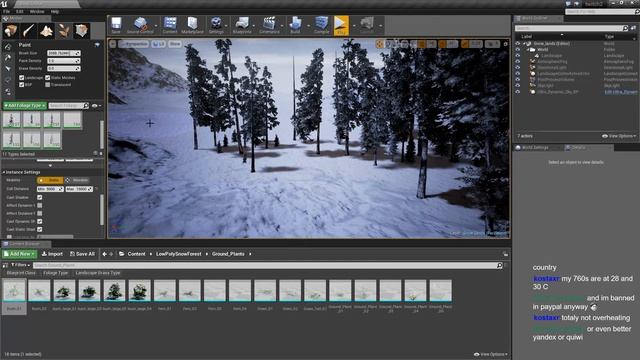Open the Settings toolbar icon
The image size is (640, 360).
[x=216, y=25]
